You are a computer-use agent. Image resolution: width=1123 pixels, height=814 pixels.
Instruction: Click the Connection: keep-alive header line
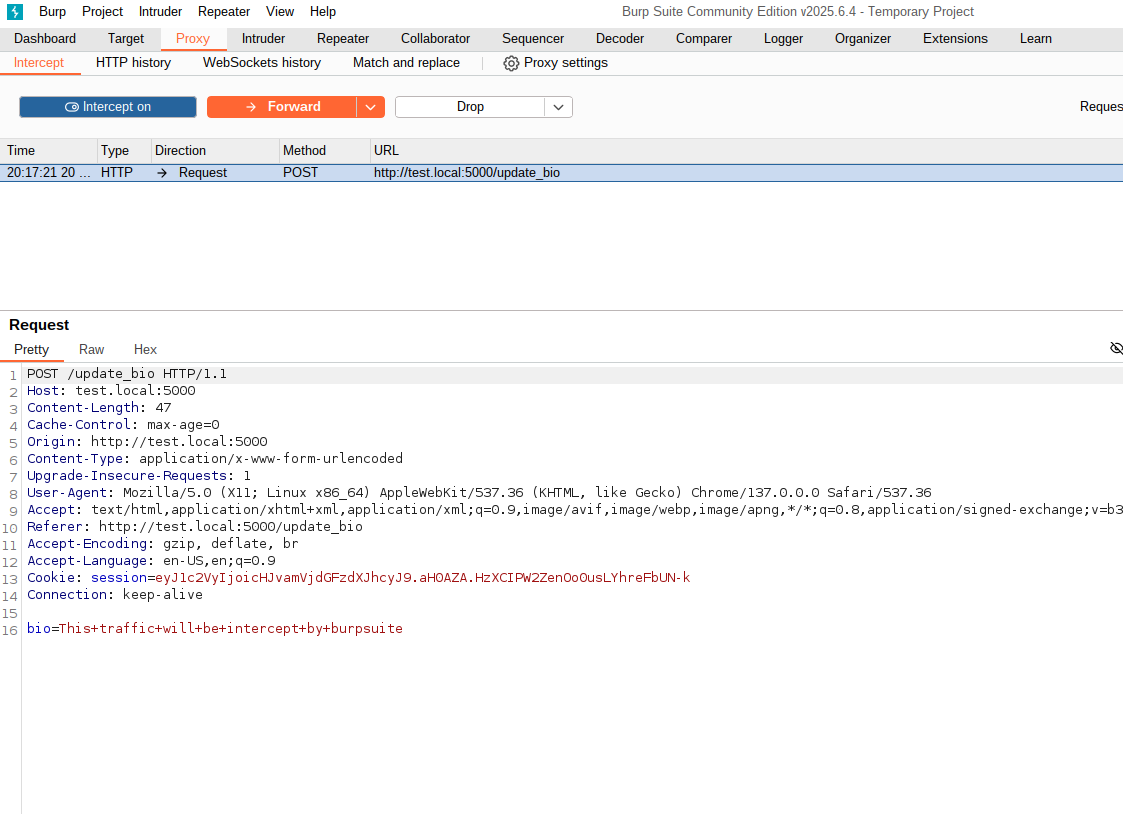(115, 595)
